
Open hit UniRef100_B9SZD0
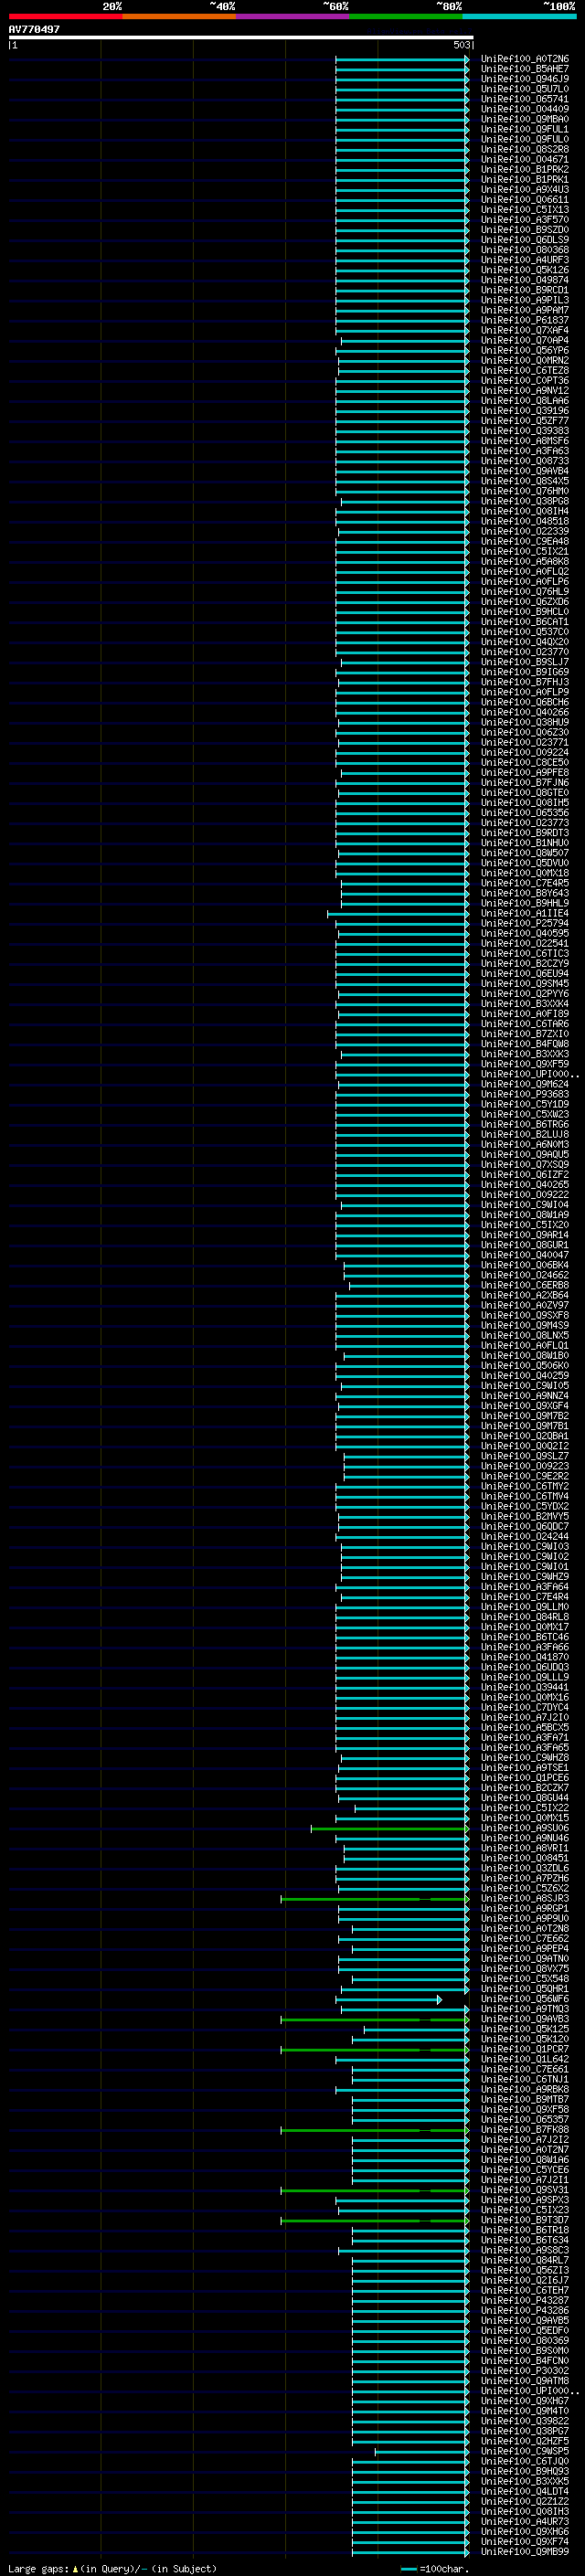[525, 230]
